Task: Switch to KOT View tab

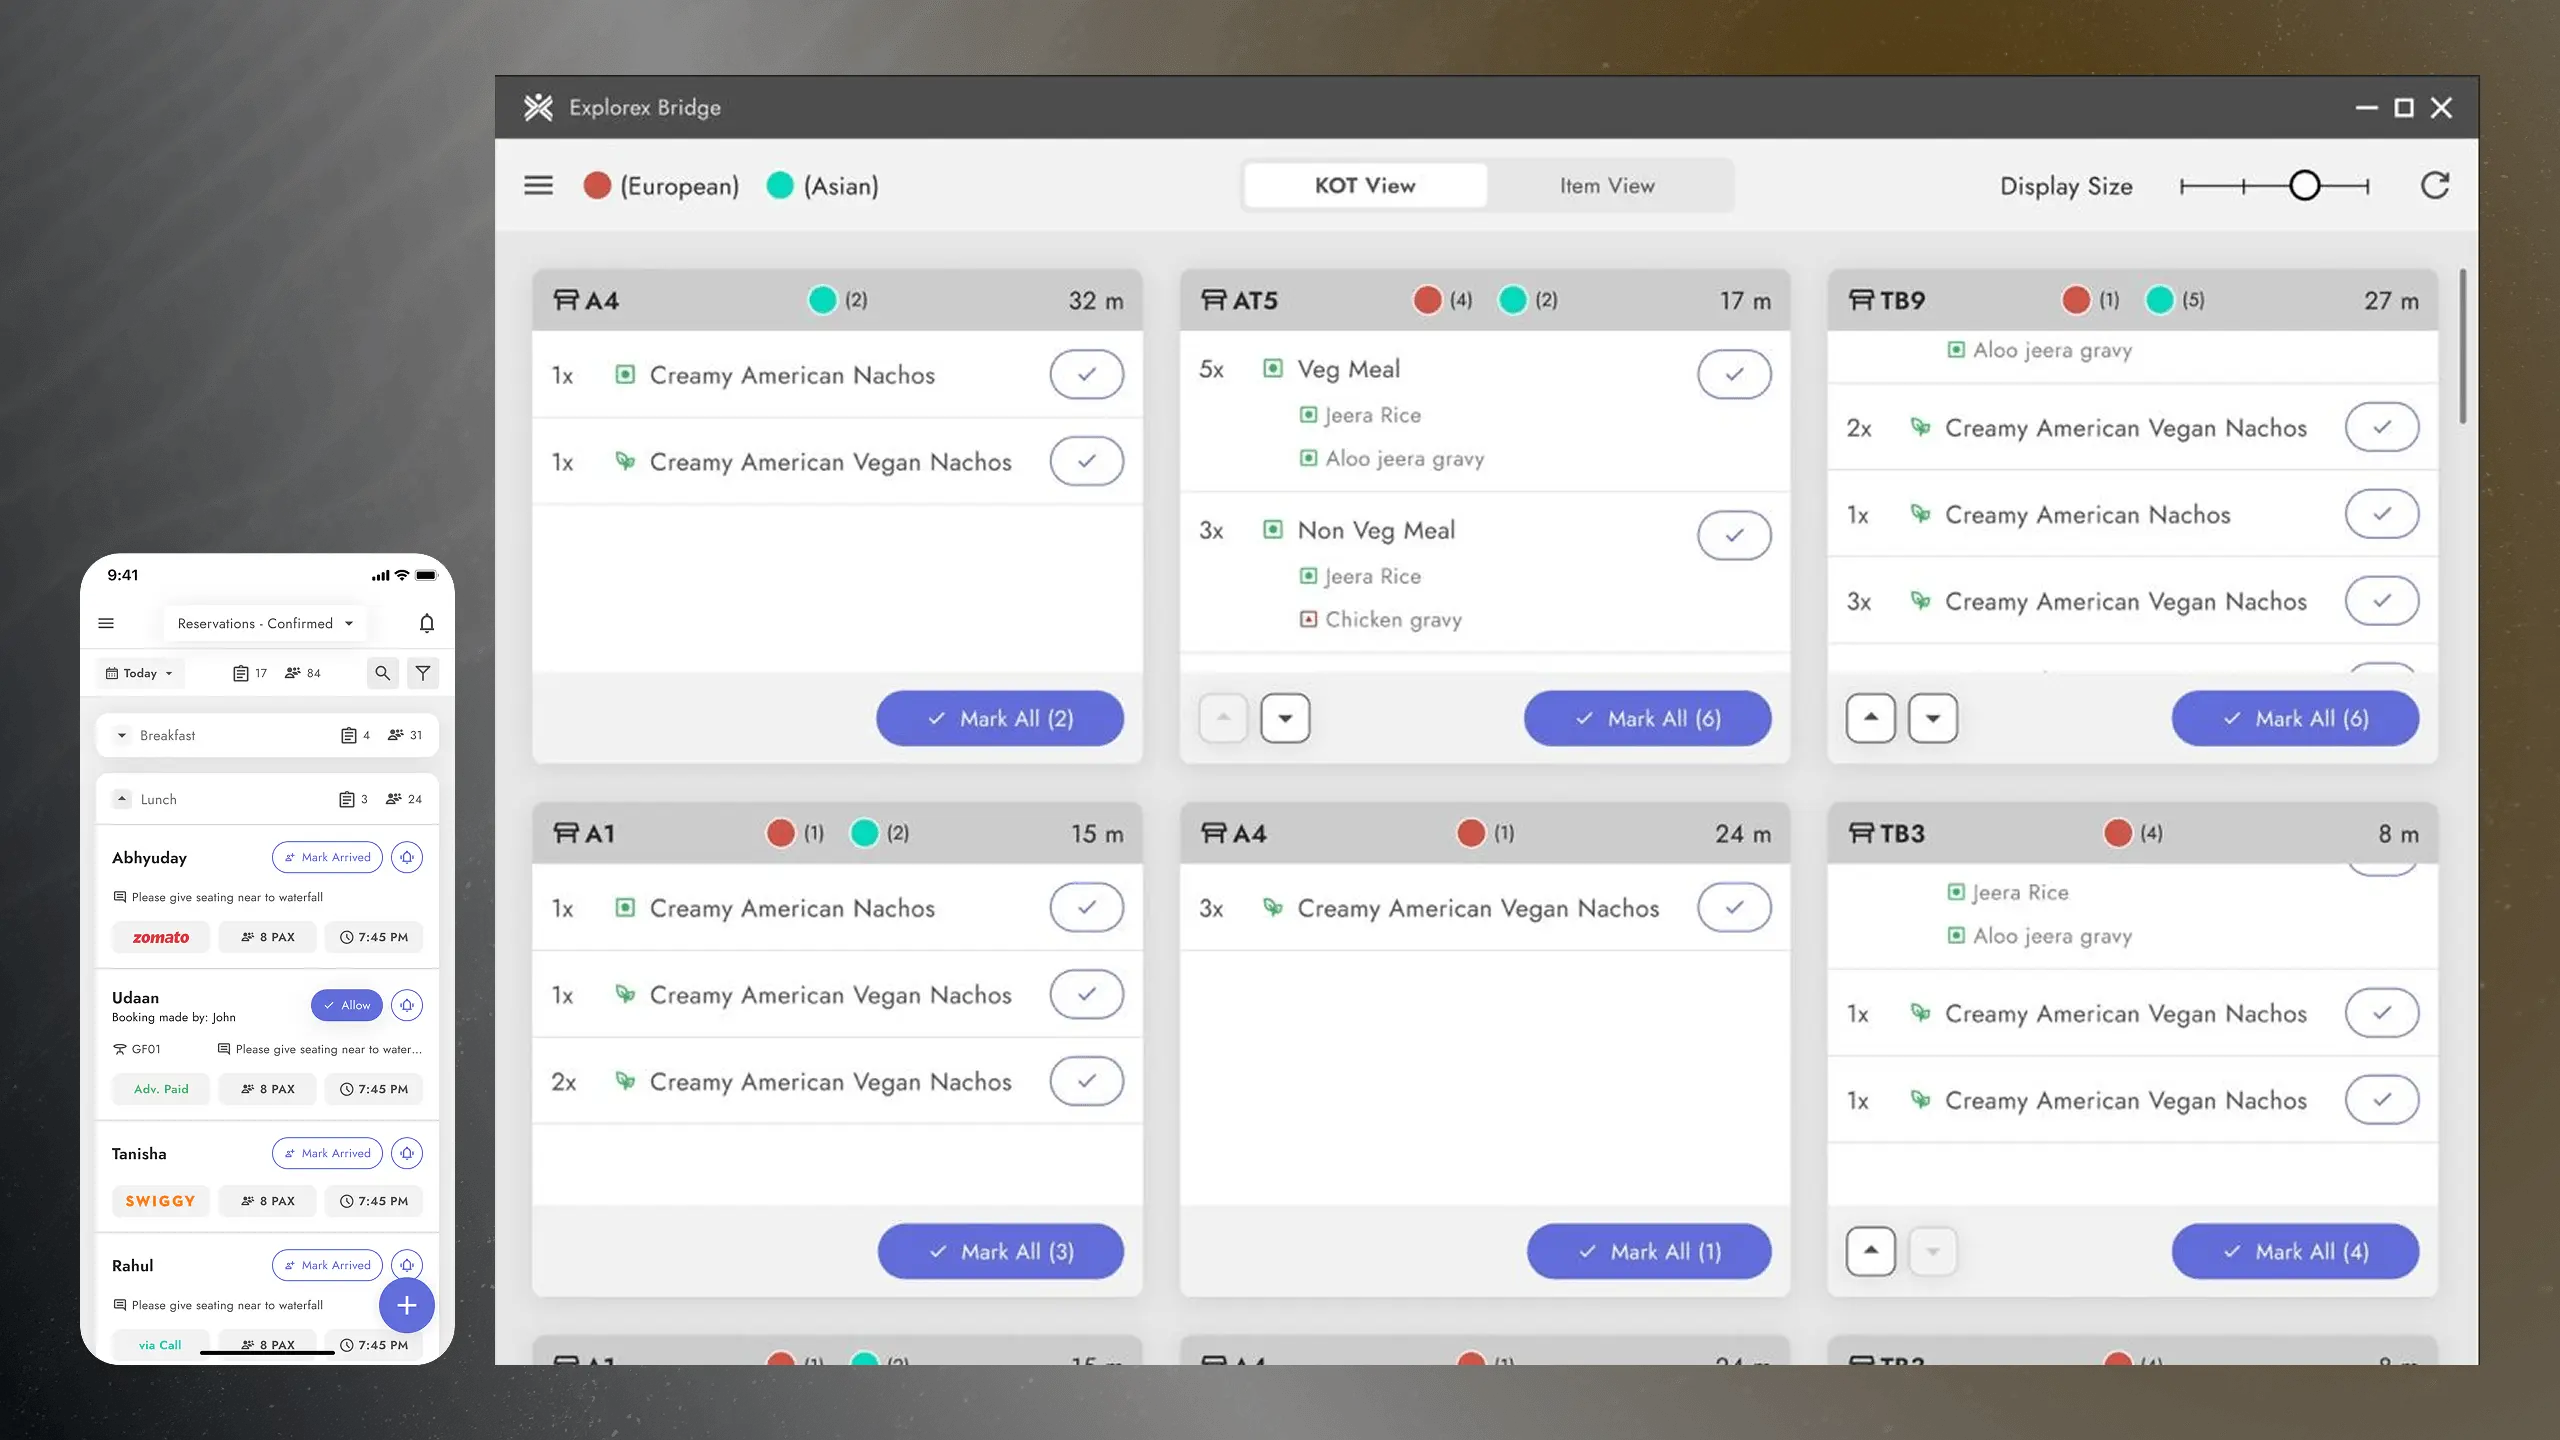Action: 1365,185
